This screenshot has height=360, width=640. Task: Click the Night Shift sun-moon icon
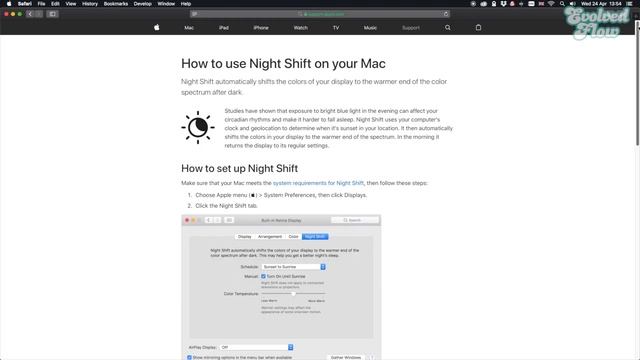click(198, 127)
